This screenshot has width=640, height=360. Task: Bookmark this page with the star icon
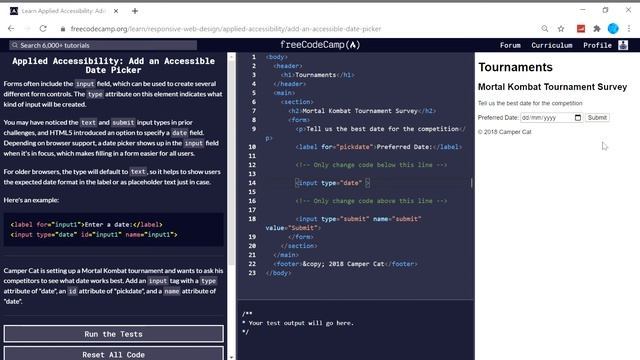coord(561,29)
